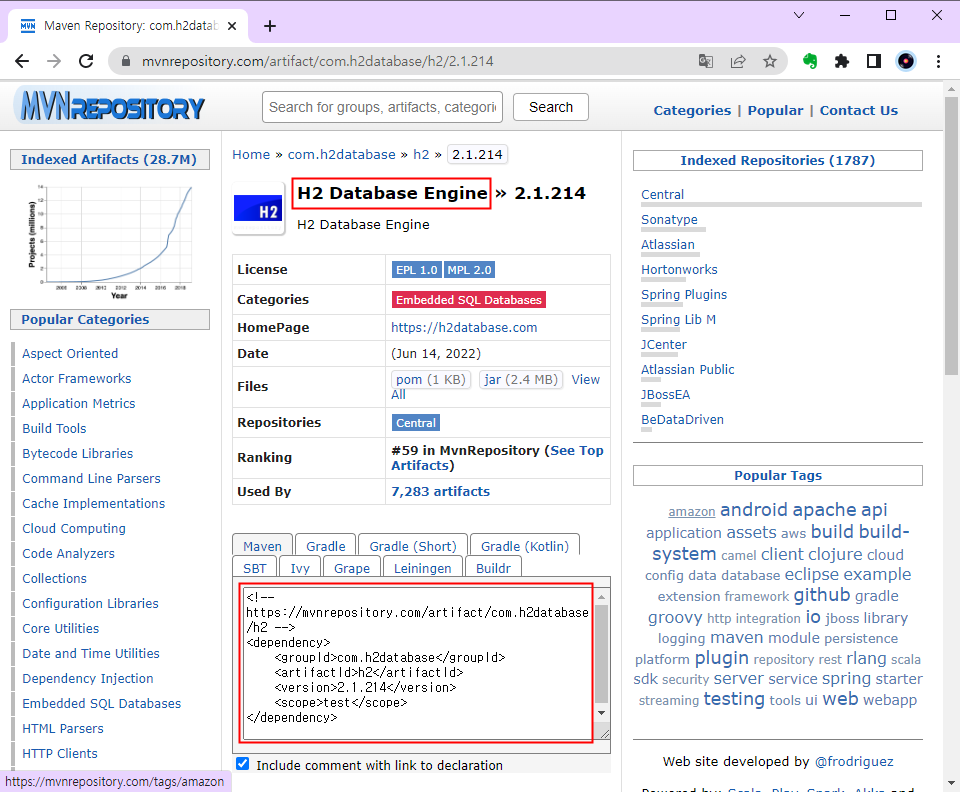View site information lock icon
Image resolution: width=960 pixels, height=792 pixels.
[126, 61]
